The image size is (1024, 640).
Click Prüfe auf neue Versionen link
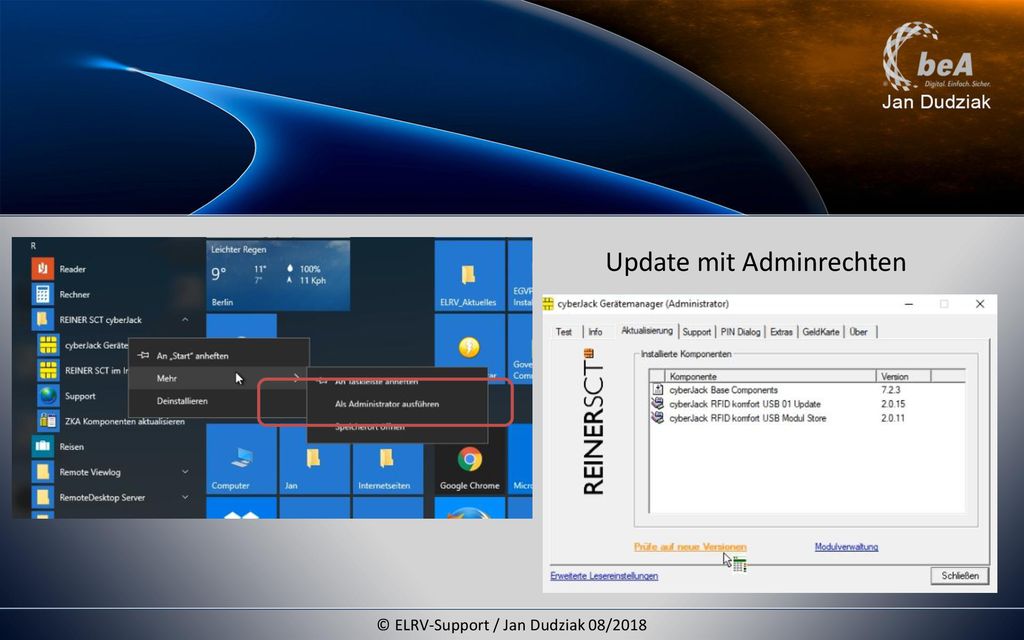(x=690, y=547)
